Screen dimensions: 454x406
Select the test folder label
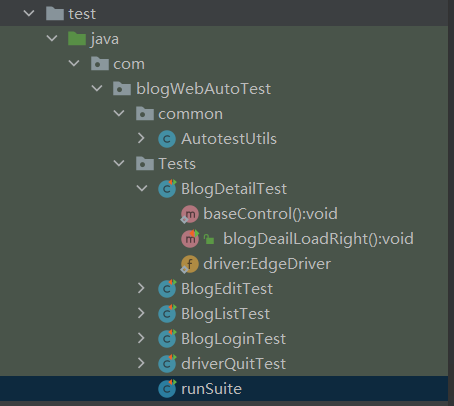click(82, 14)
